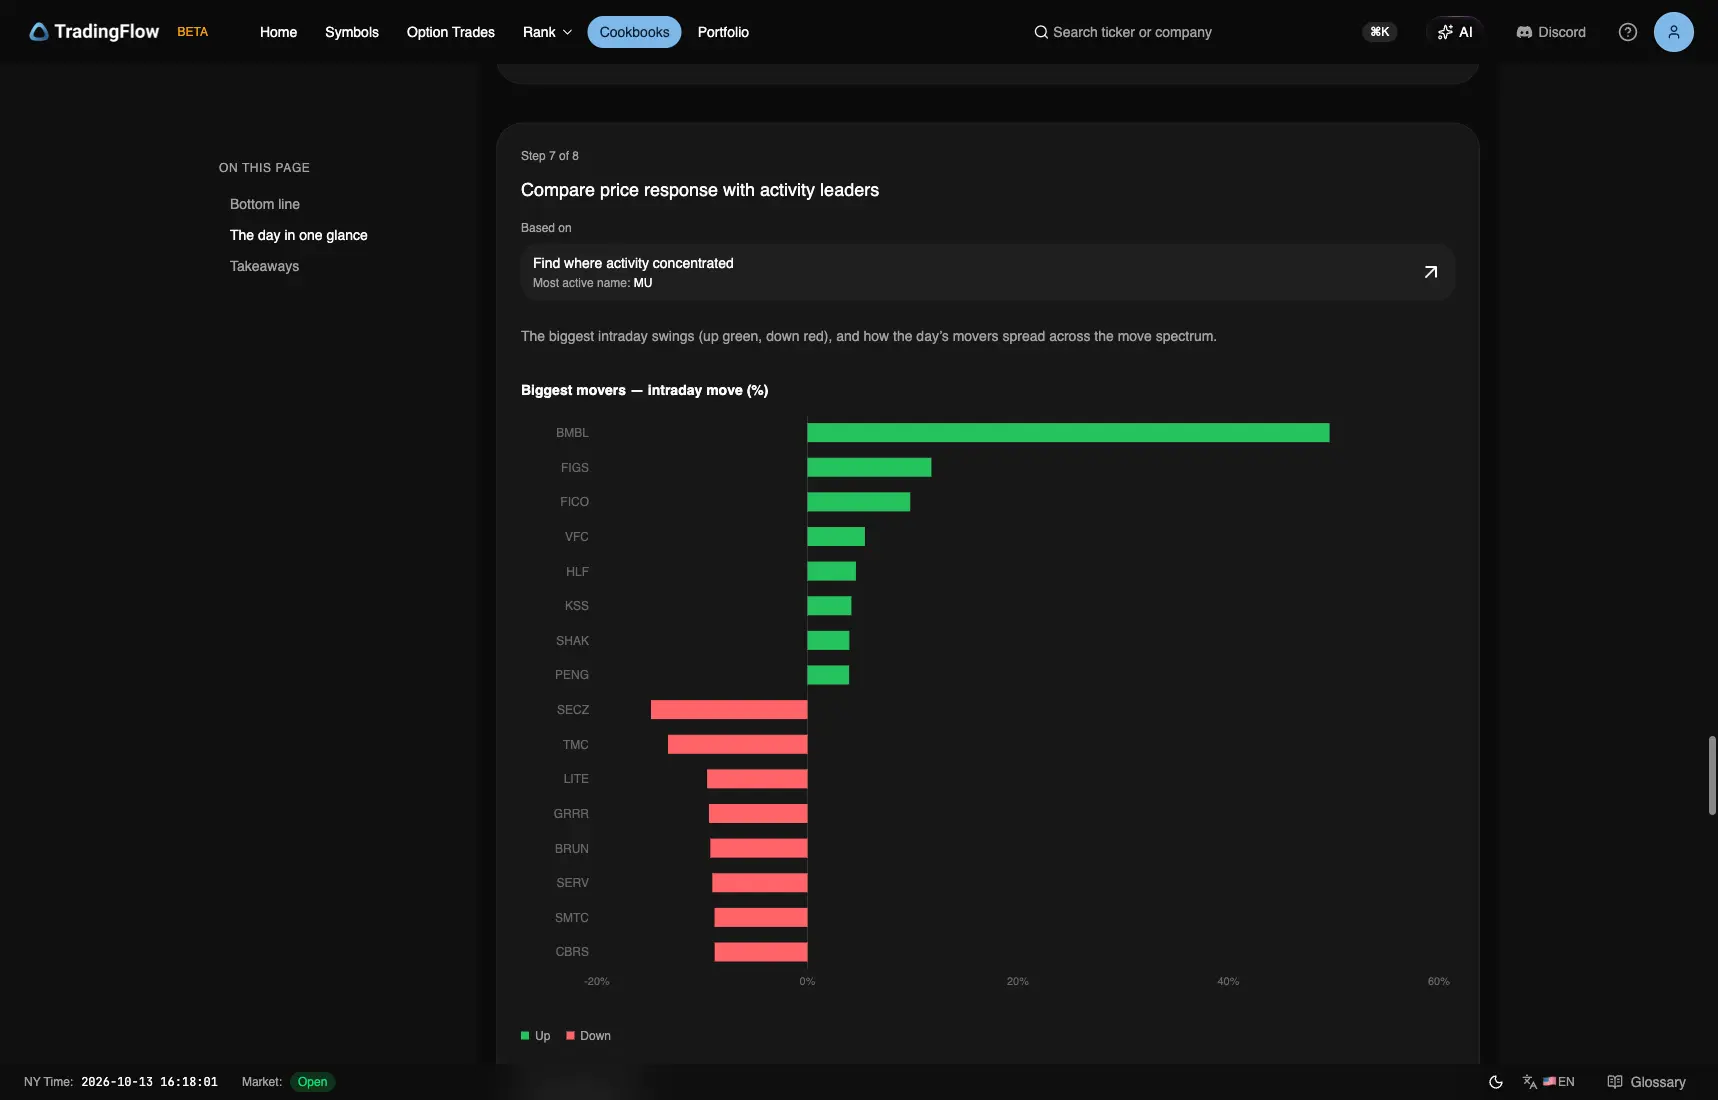Select the Cookbooks tab

pyautogui.click(x=634, y=32)
